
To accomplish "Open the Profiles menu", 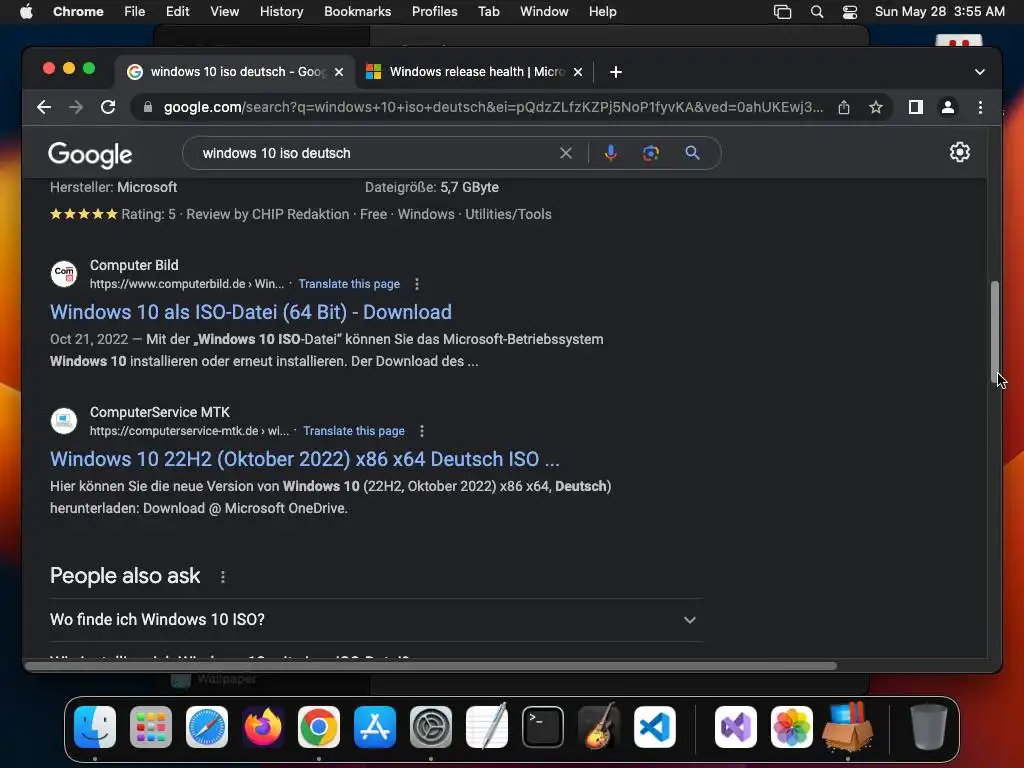I will pyautogui.click(x=434, y=11).
